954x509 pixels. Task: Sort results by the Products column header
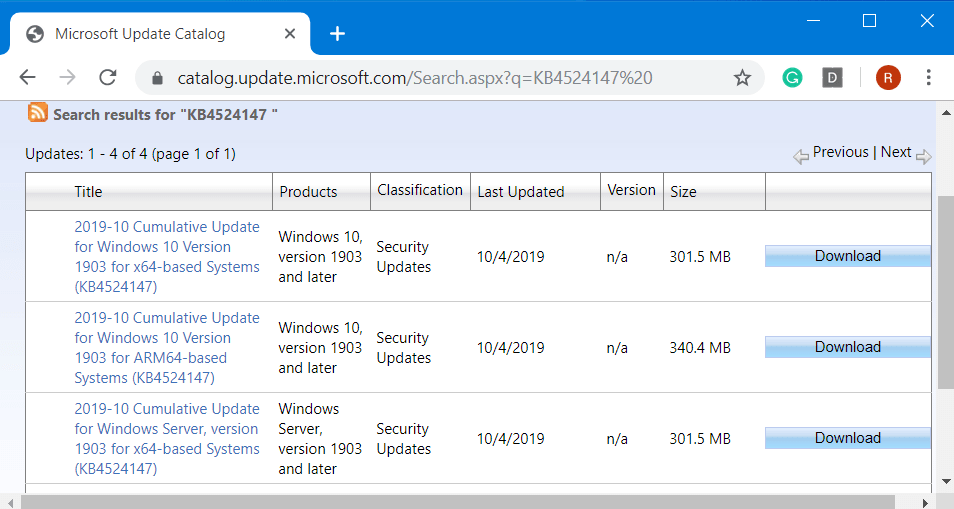[308, 192]
